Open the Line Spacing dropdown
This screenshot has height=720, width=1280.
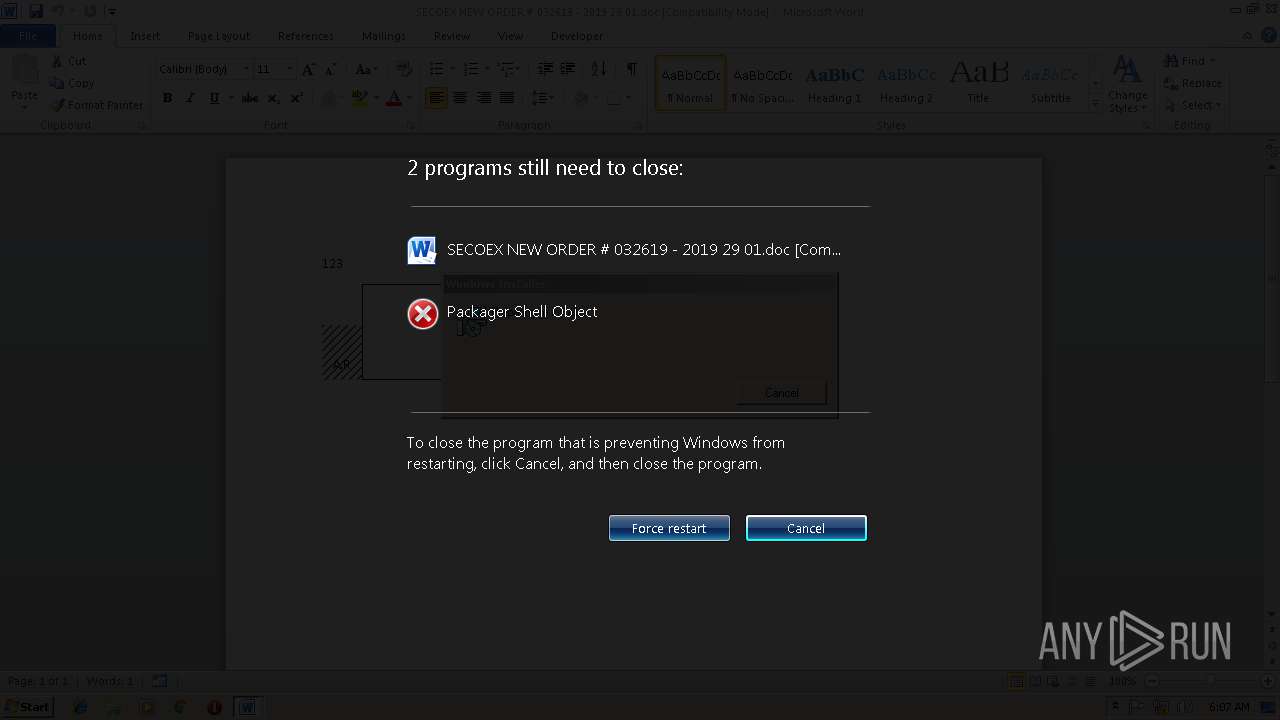pos(542,98)
